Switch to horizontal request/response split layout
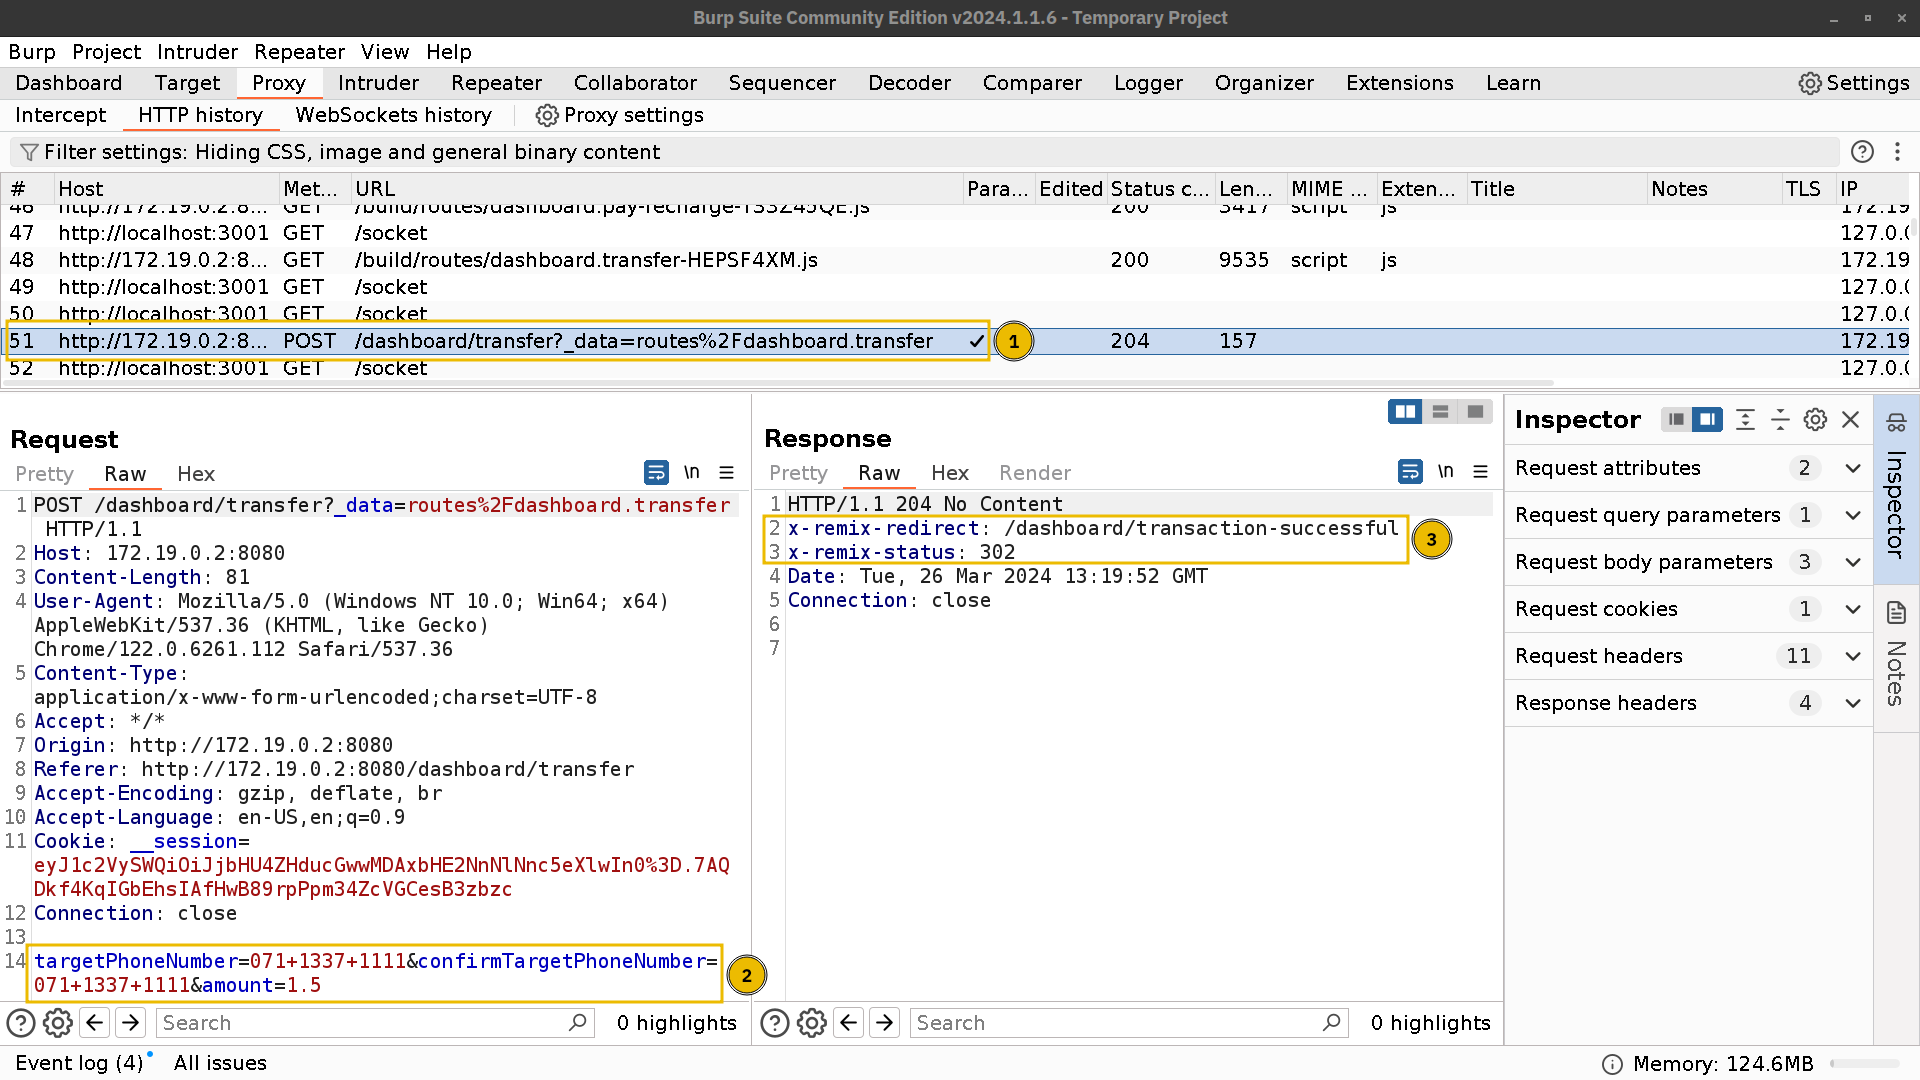Screen dimensions: 1920x1080 coord(1440,411)
